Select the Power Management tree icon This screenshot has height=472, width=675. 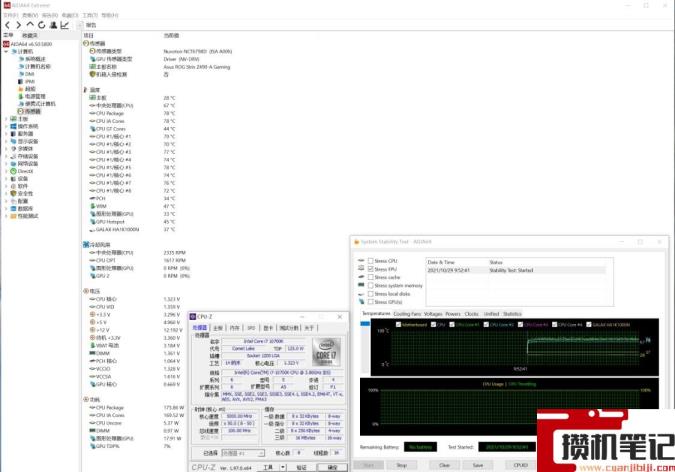pyautogui.click(x=20, y=96)
